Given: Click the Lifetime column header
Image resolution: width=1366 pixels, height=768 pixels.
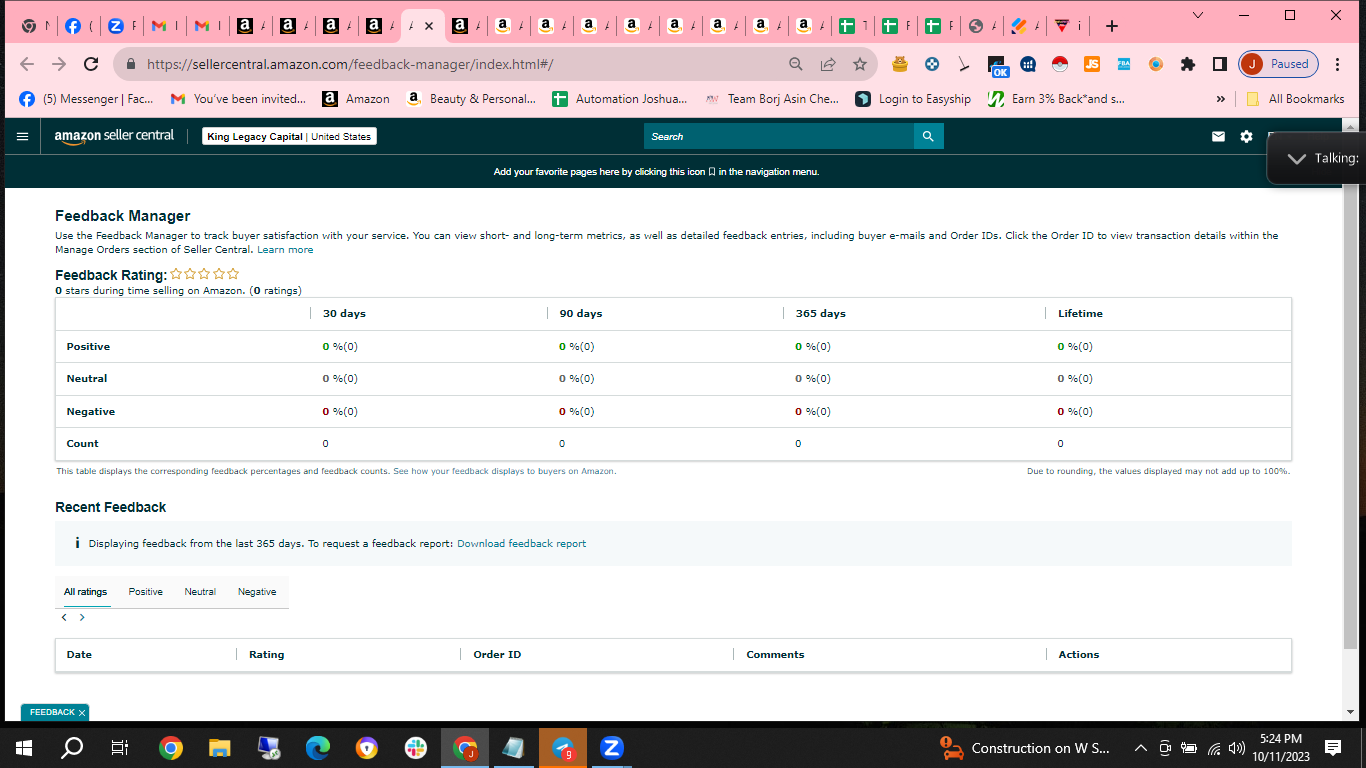Looking at the screenshot, I should tap(1080, 314).
